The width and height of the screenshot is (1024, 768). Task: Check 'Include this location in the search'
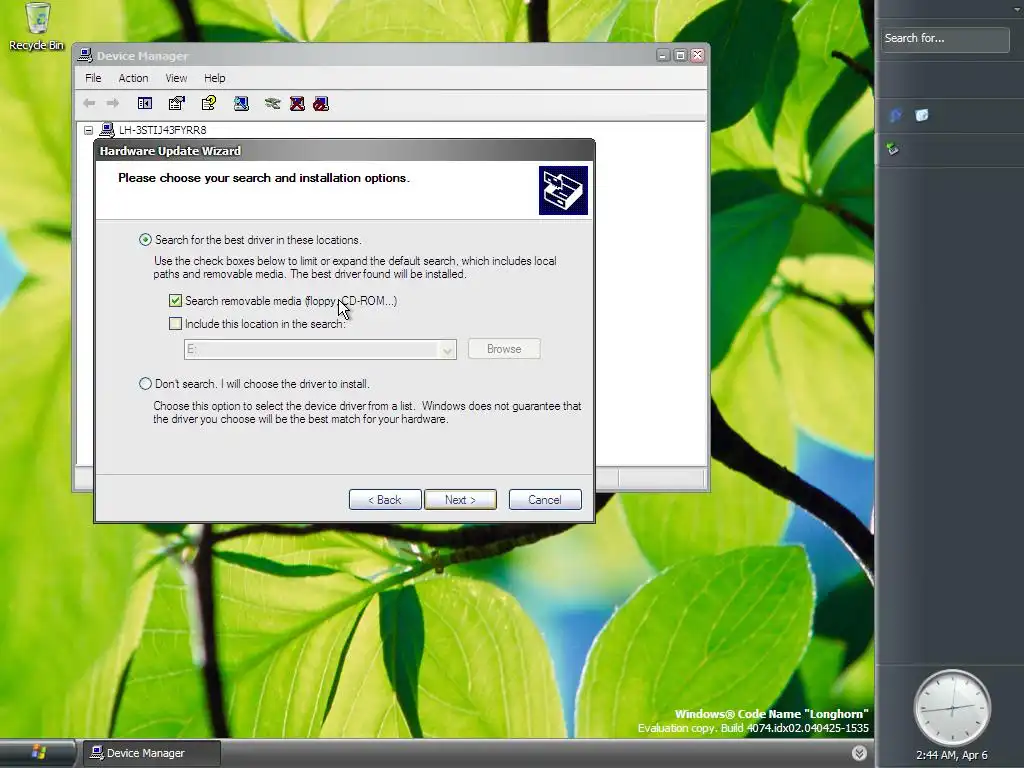175,323
